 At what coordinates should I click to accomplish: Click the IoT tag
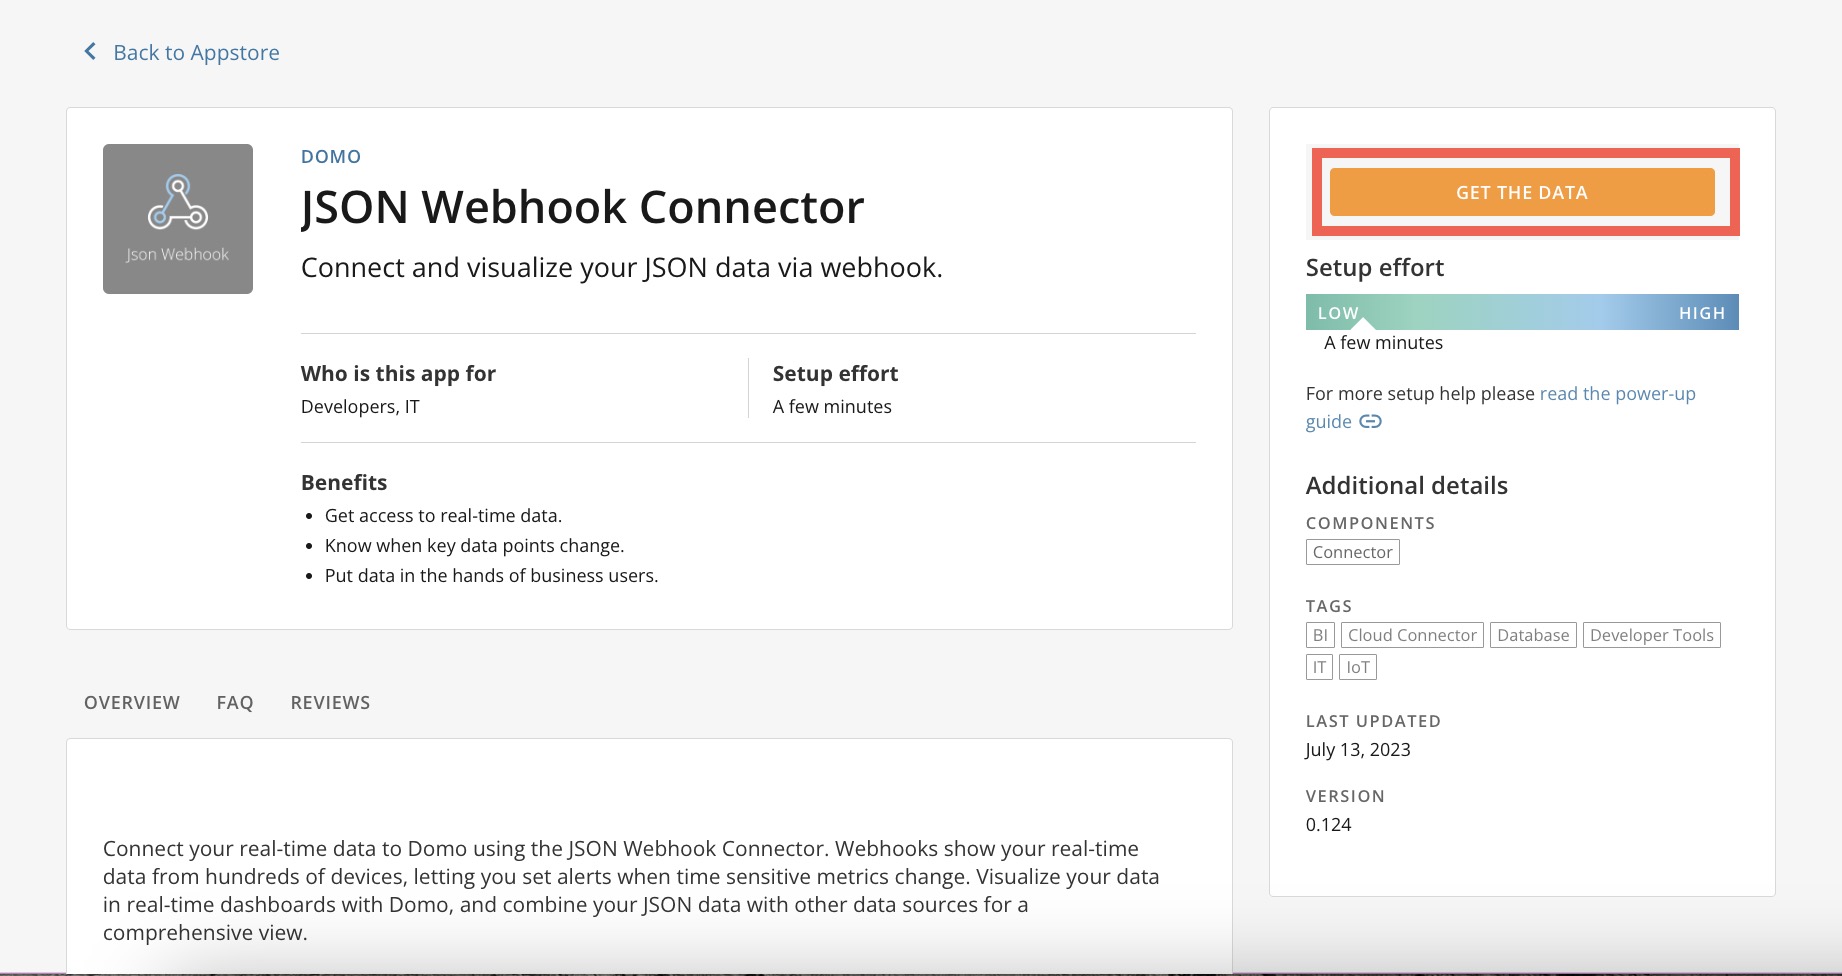[x=1357, y=666]
